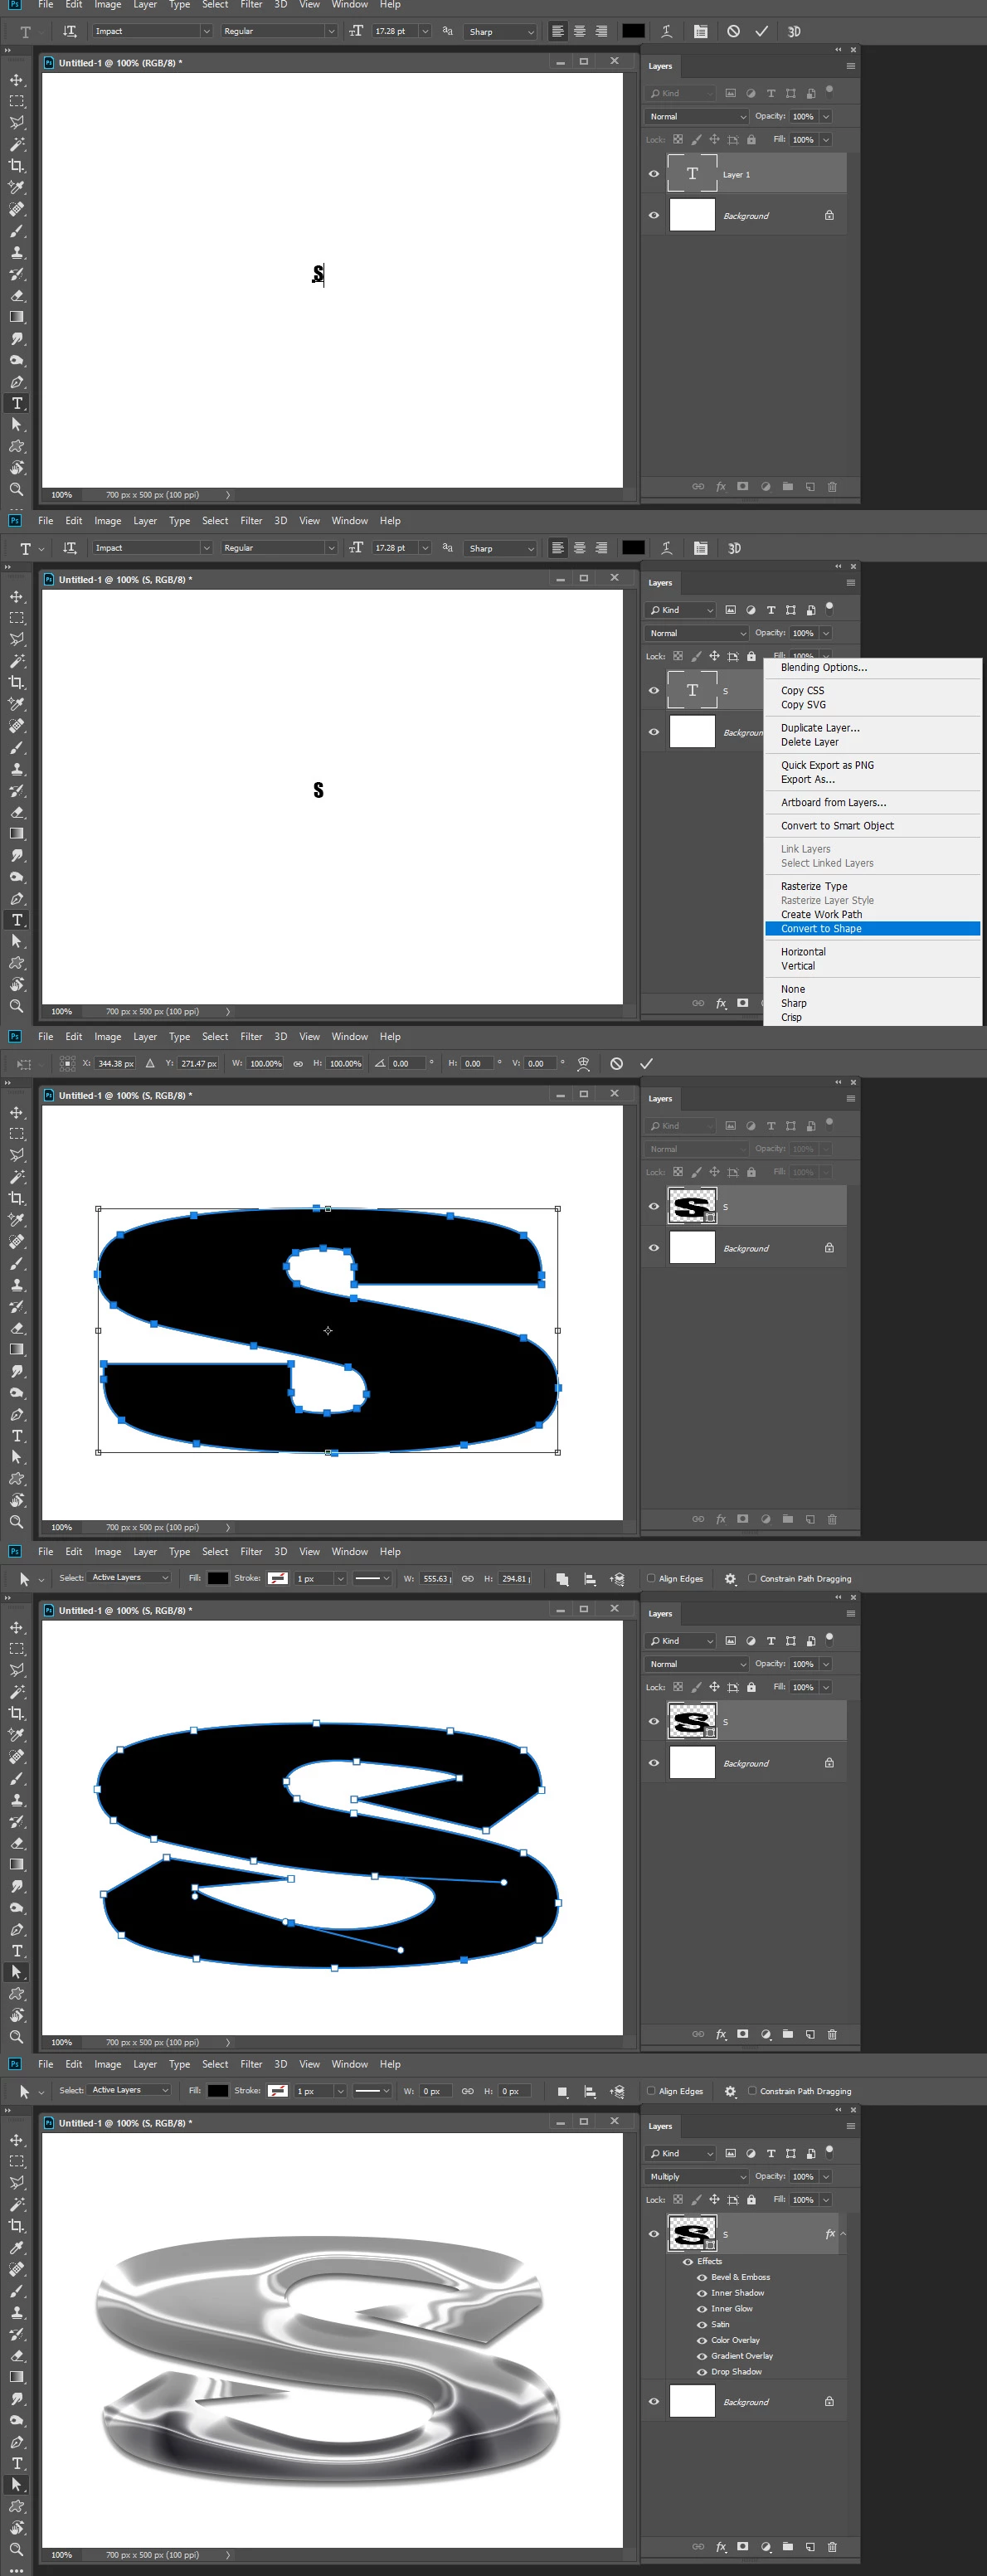Open Kind filter dropdown in context-menu window Layers panel
The height and width of the screenshot is (2576, 987).
click(x=681, y=610)
